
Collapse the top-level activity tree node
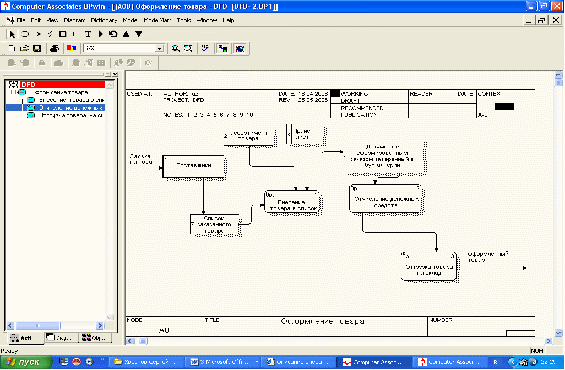point(13,92)
